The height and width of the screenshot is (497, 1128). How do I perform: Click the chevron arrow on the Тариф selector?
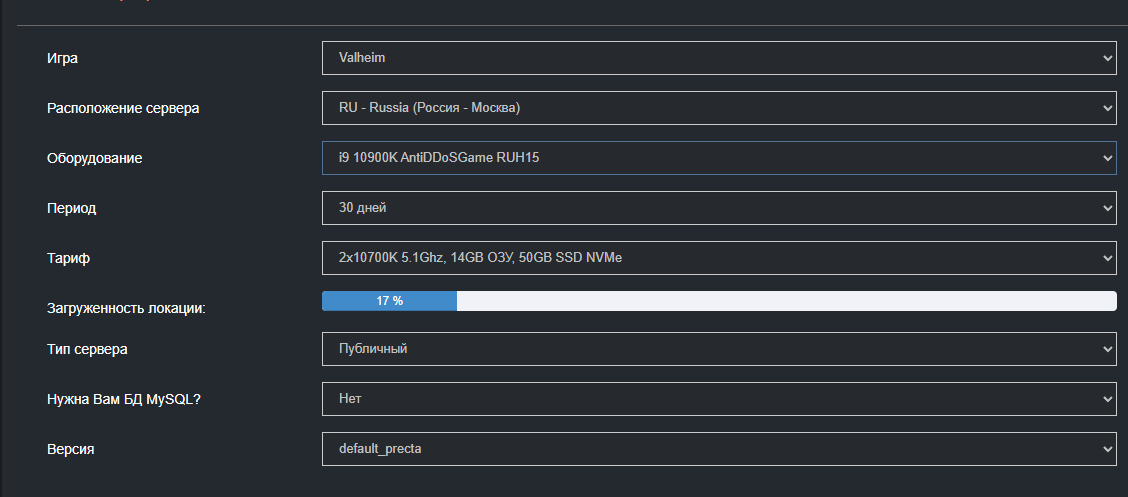[x=1106, y=258]
